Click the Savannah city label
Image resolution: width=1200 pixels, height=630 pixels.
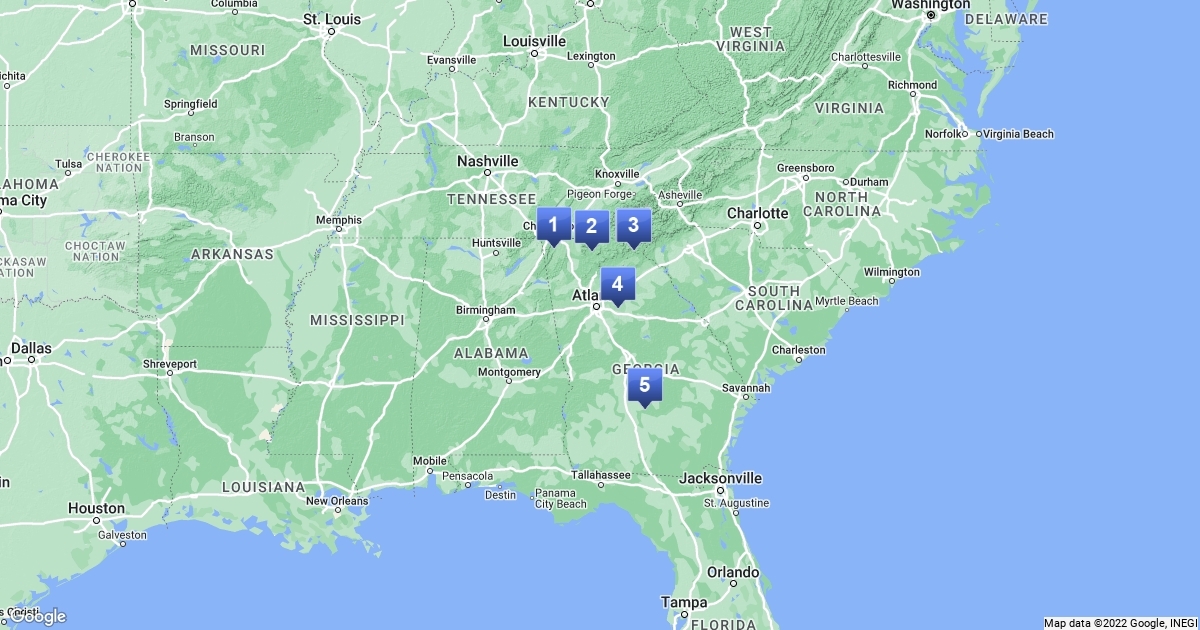point(748,387)
